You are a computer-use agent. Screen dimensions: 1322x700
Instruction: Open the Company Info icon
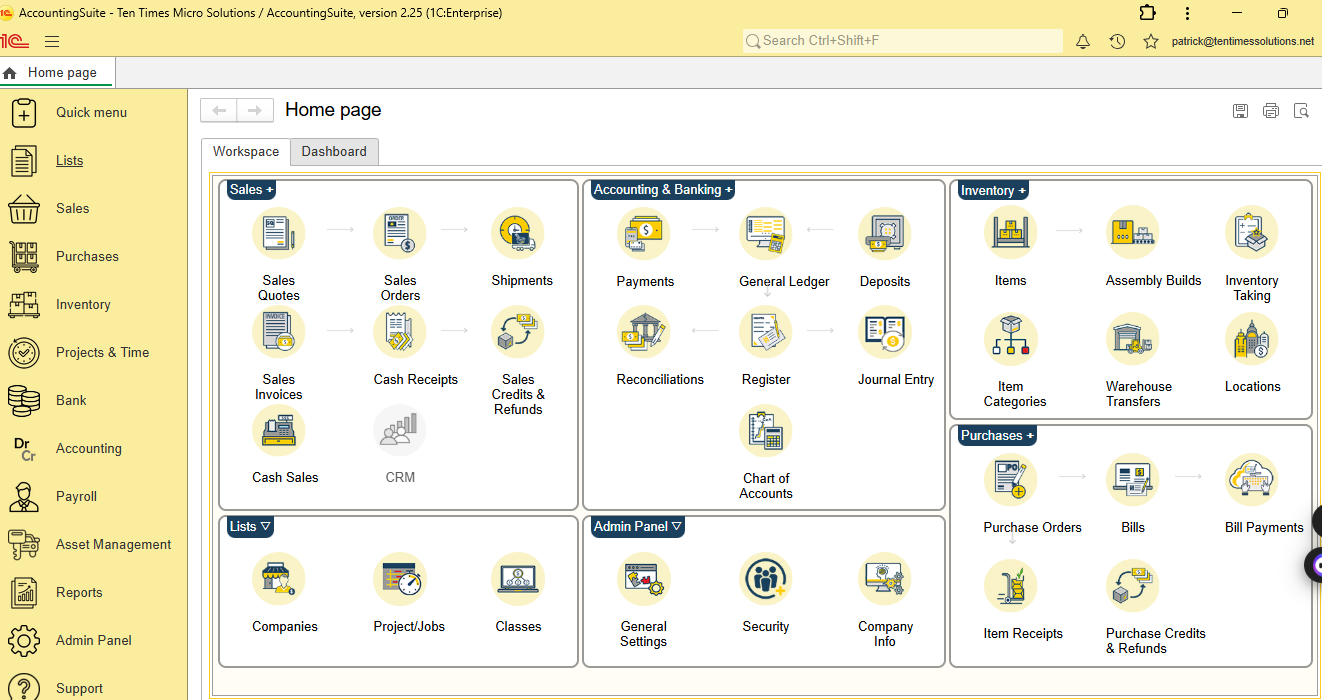(885, 579)
